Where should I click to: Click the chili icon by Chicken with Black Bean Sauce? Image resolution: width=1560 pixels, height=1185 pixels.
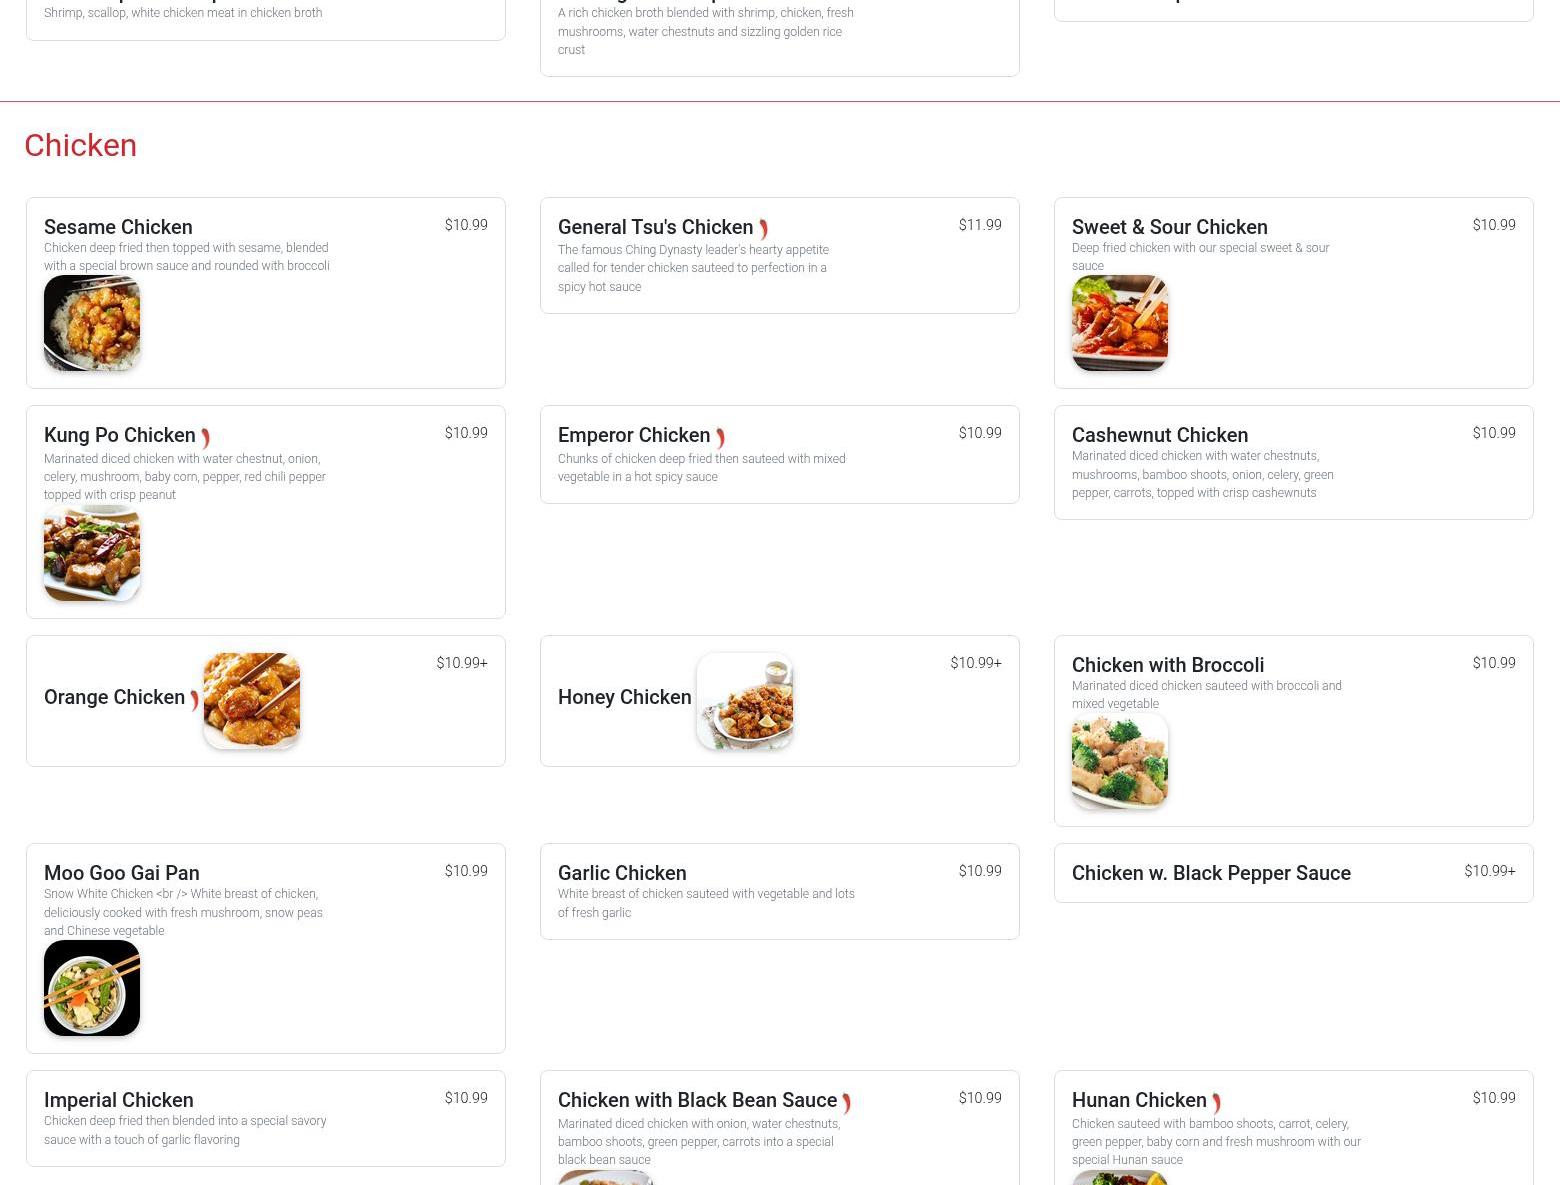click(x=847, y=1103)
